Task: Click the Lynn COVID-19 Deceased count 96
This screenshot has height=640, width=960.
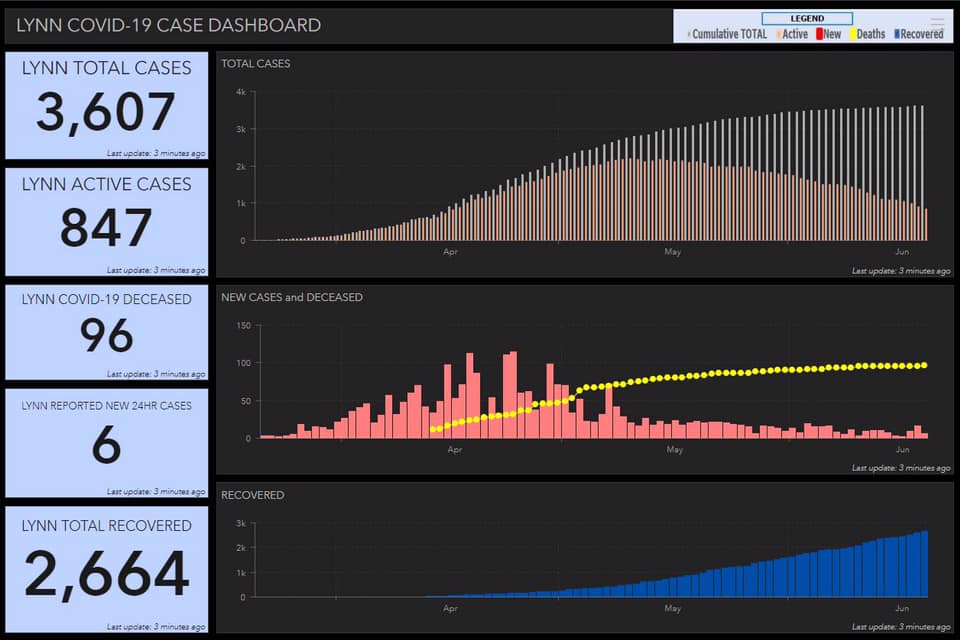Action: 106,336
